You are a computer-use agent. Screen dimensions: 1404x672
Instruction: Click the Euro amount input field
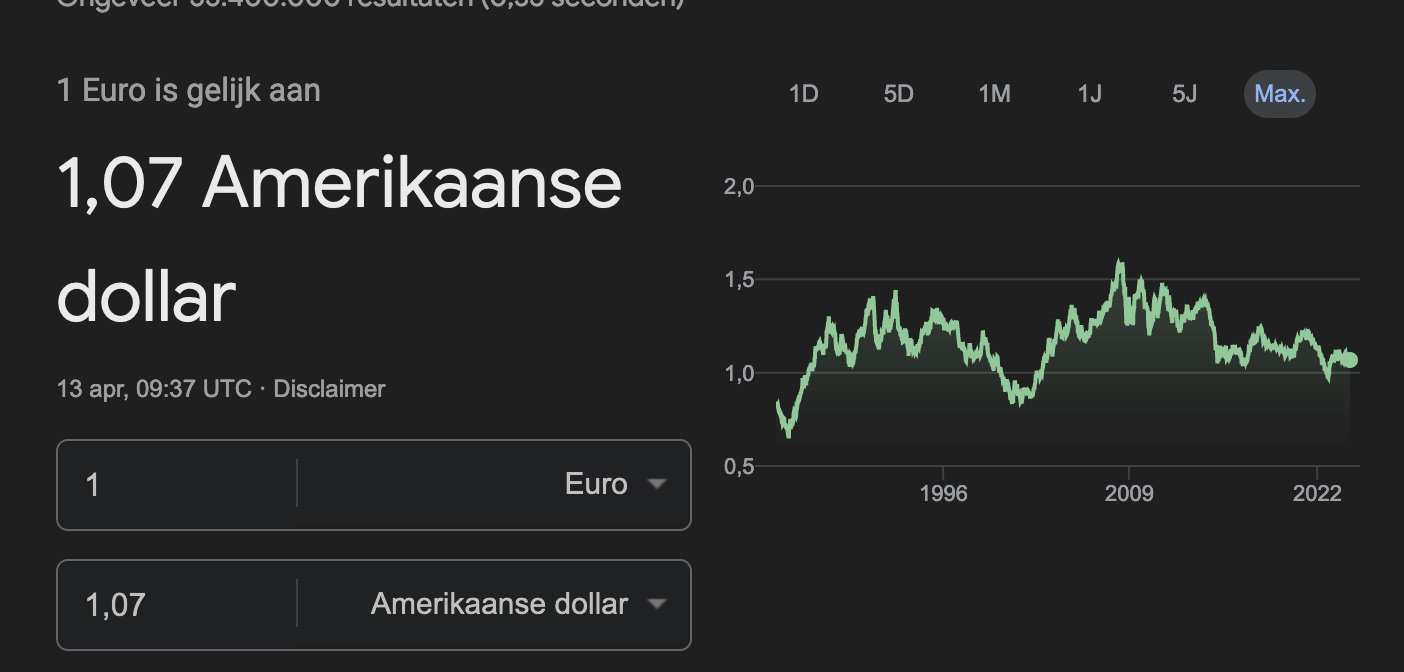[x=177, y=485]
